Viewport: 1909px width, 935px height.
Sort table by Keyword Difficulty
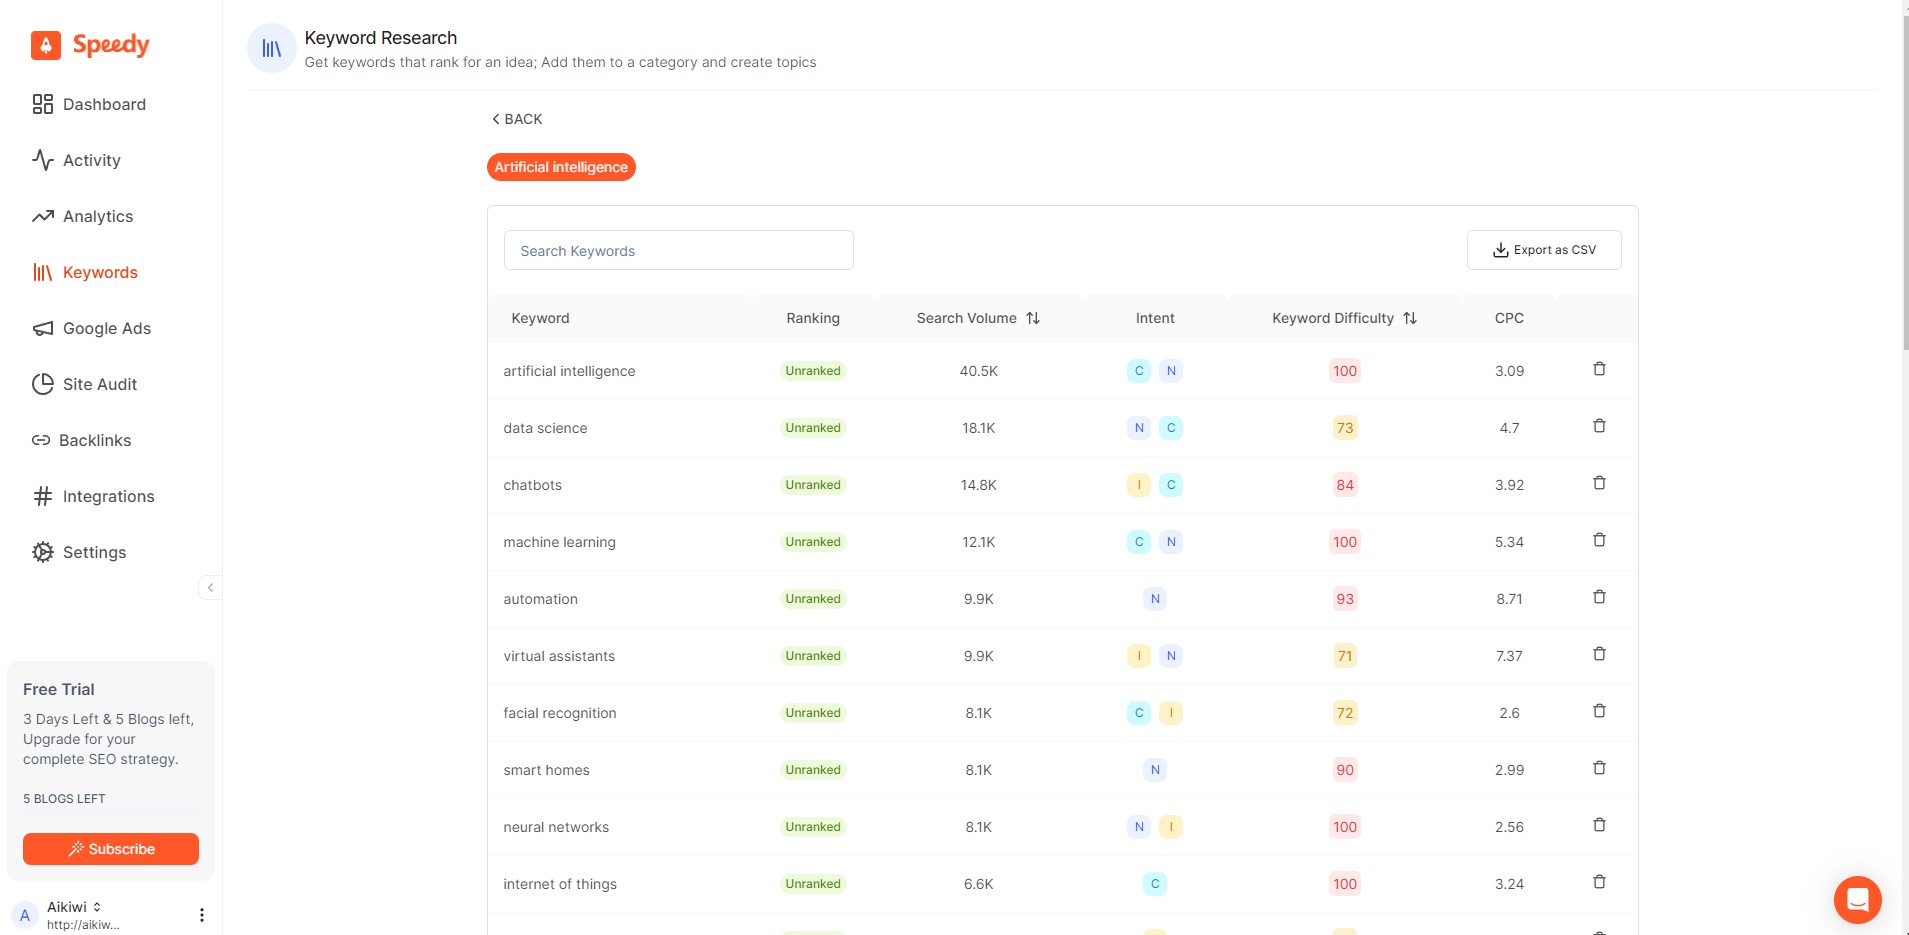[x=1410, y=318]
